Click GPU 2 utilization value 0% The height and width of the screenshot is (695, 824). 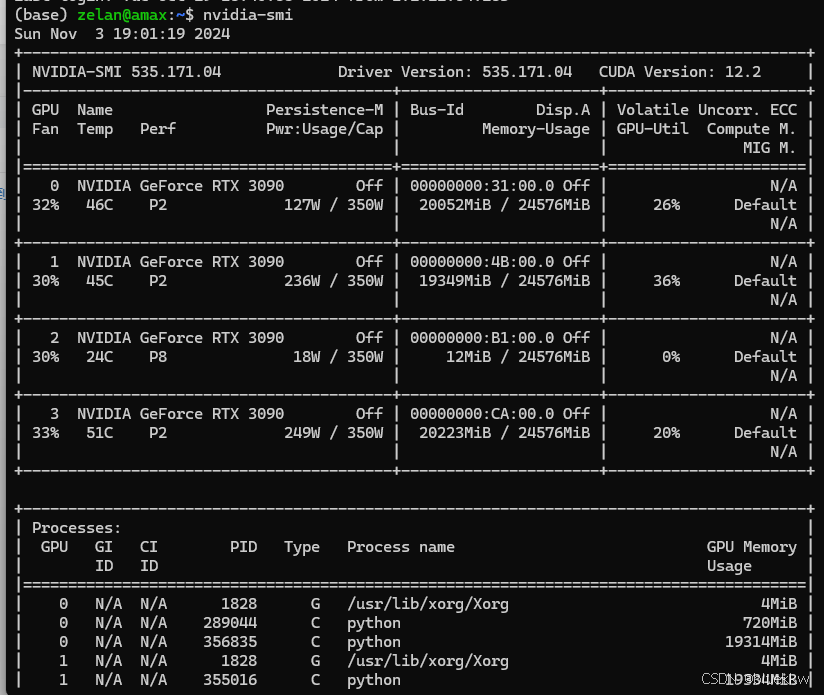click(x=670, y=357)
